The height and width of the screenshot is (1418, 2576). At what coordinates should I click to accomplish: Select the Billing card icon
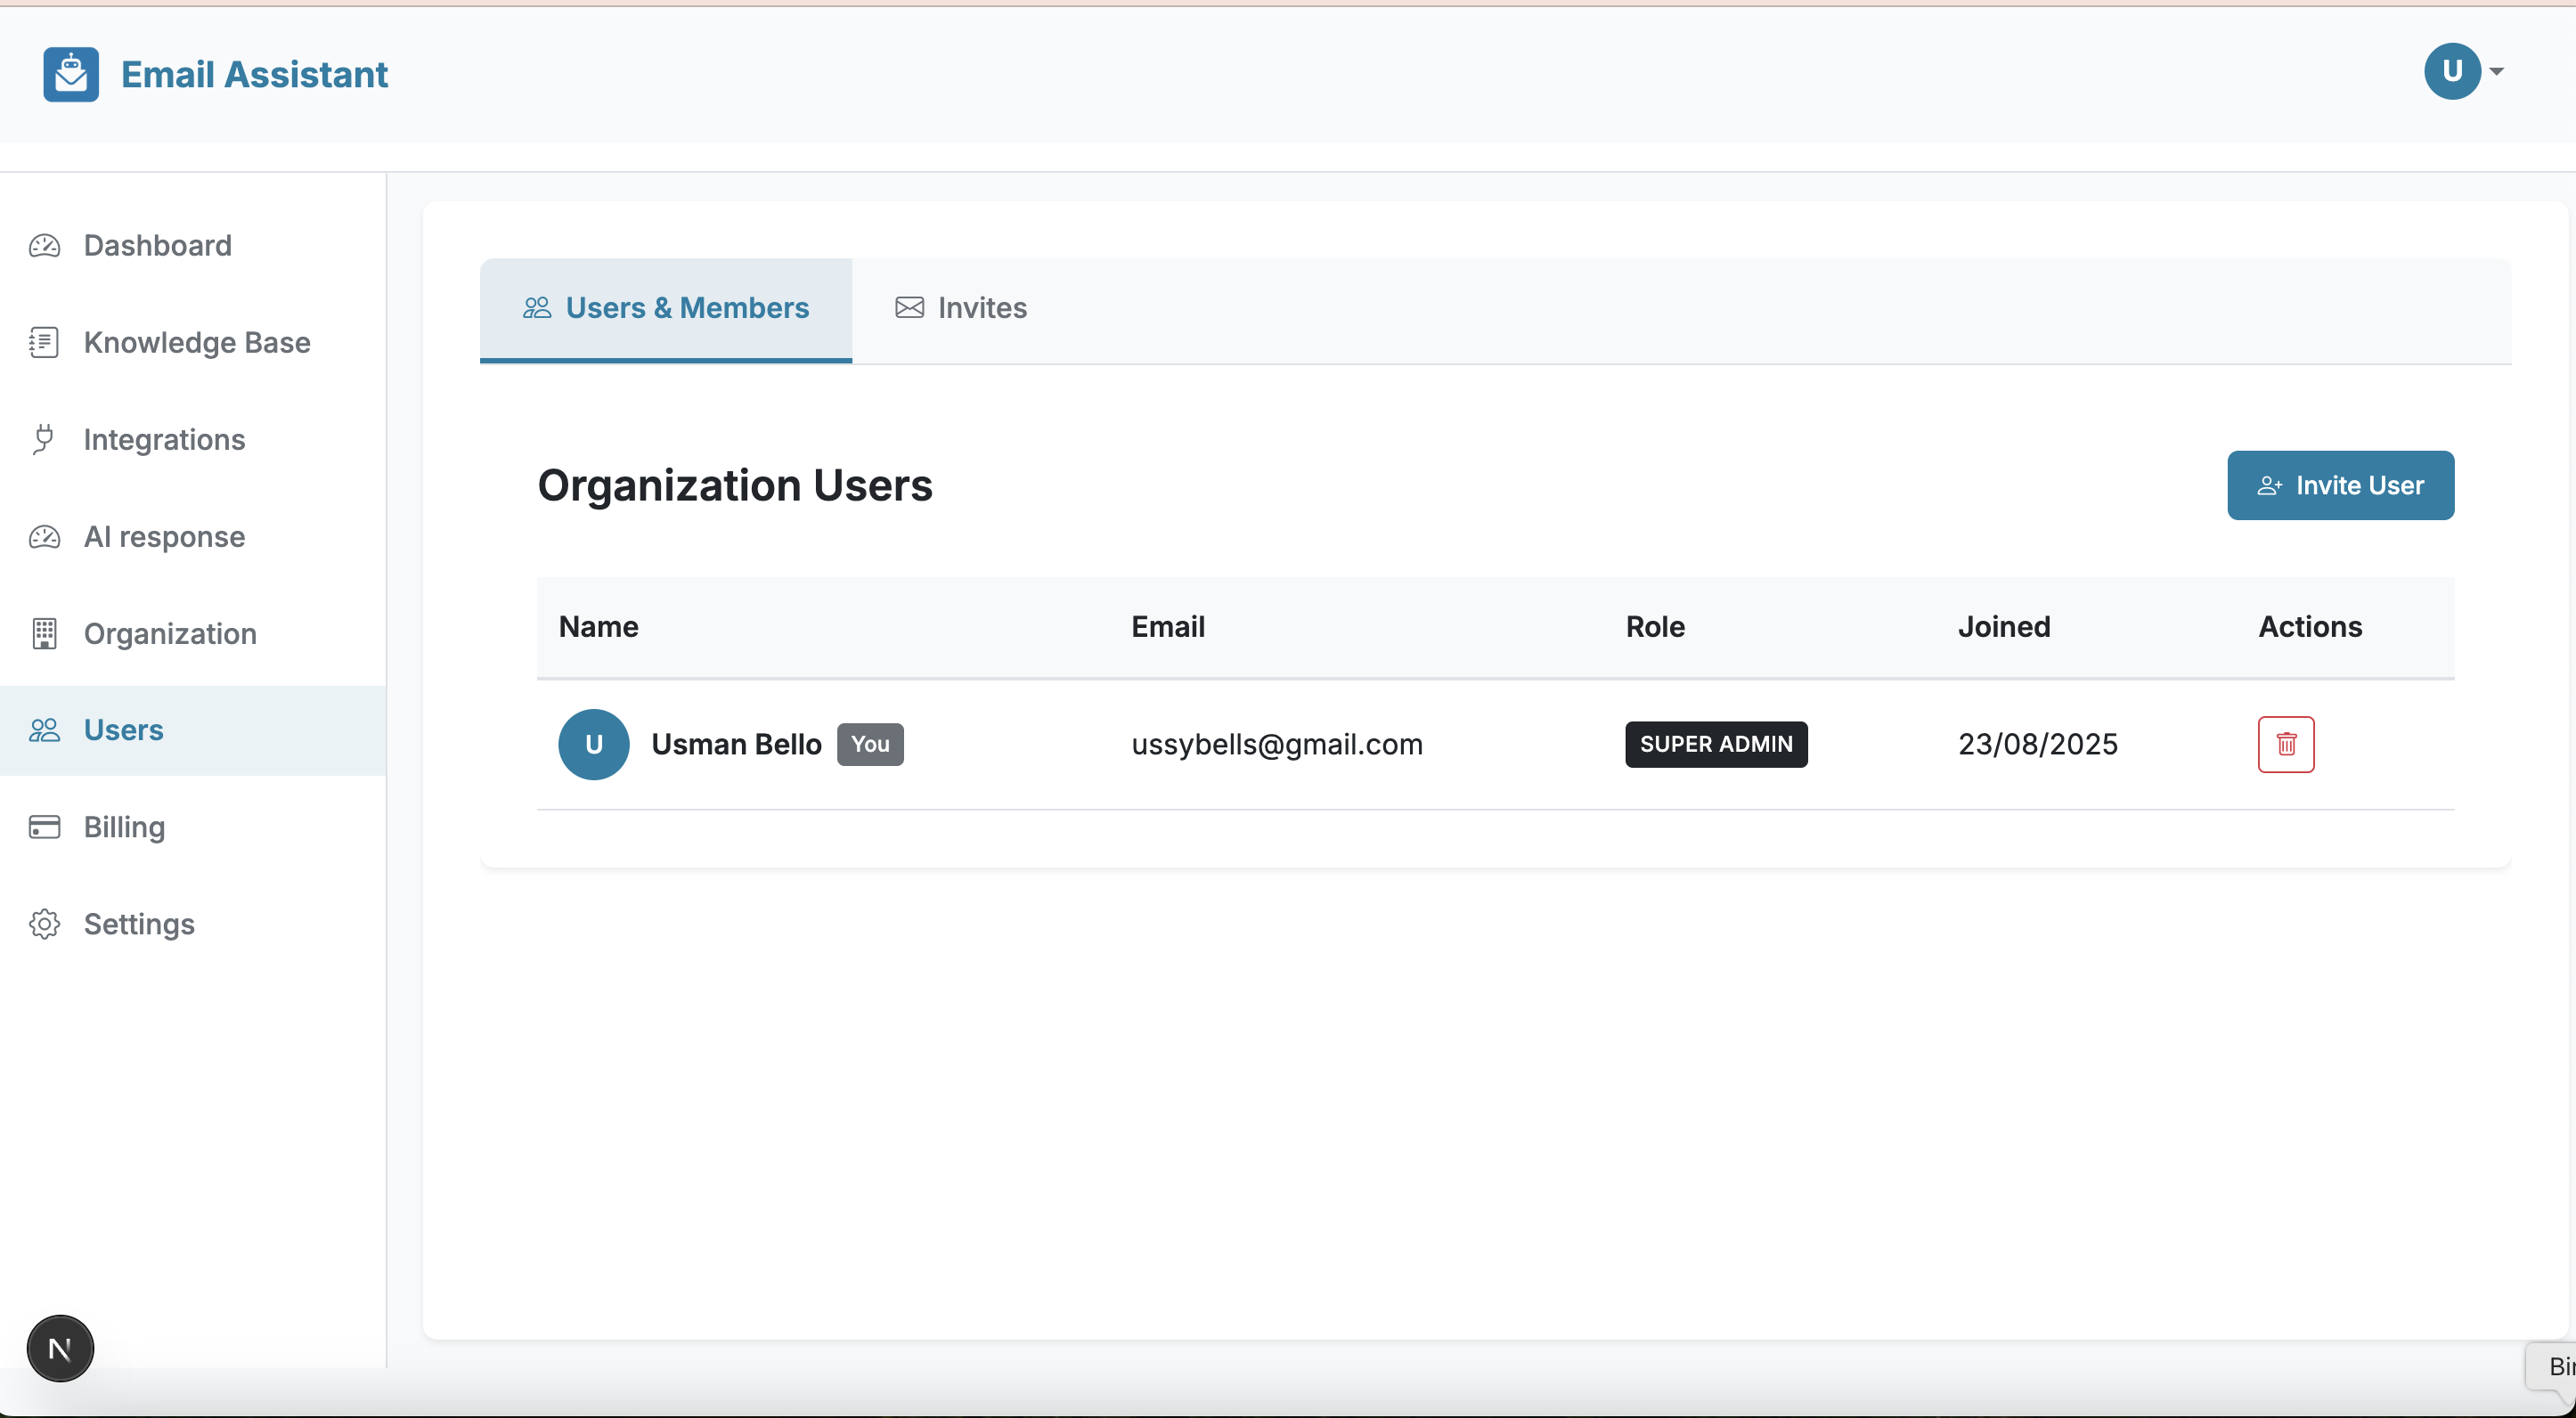[x=44, y=827]
